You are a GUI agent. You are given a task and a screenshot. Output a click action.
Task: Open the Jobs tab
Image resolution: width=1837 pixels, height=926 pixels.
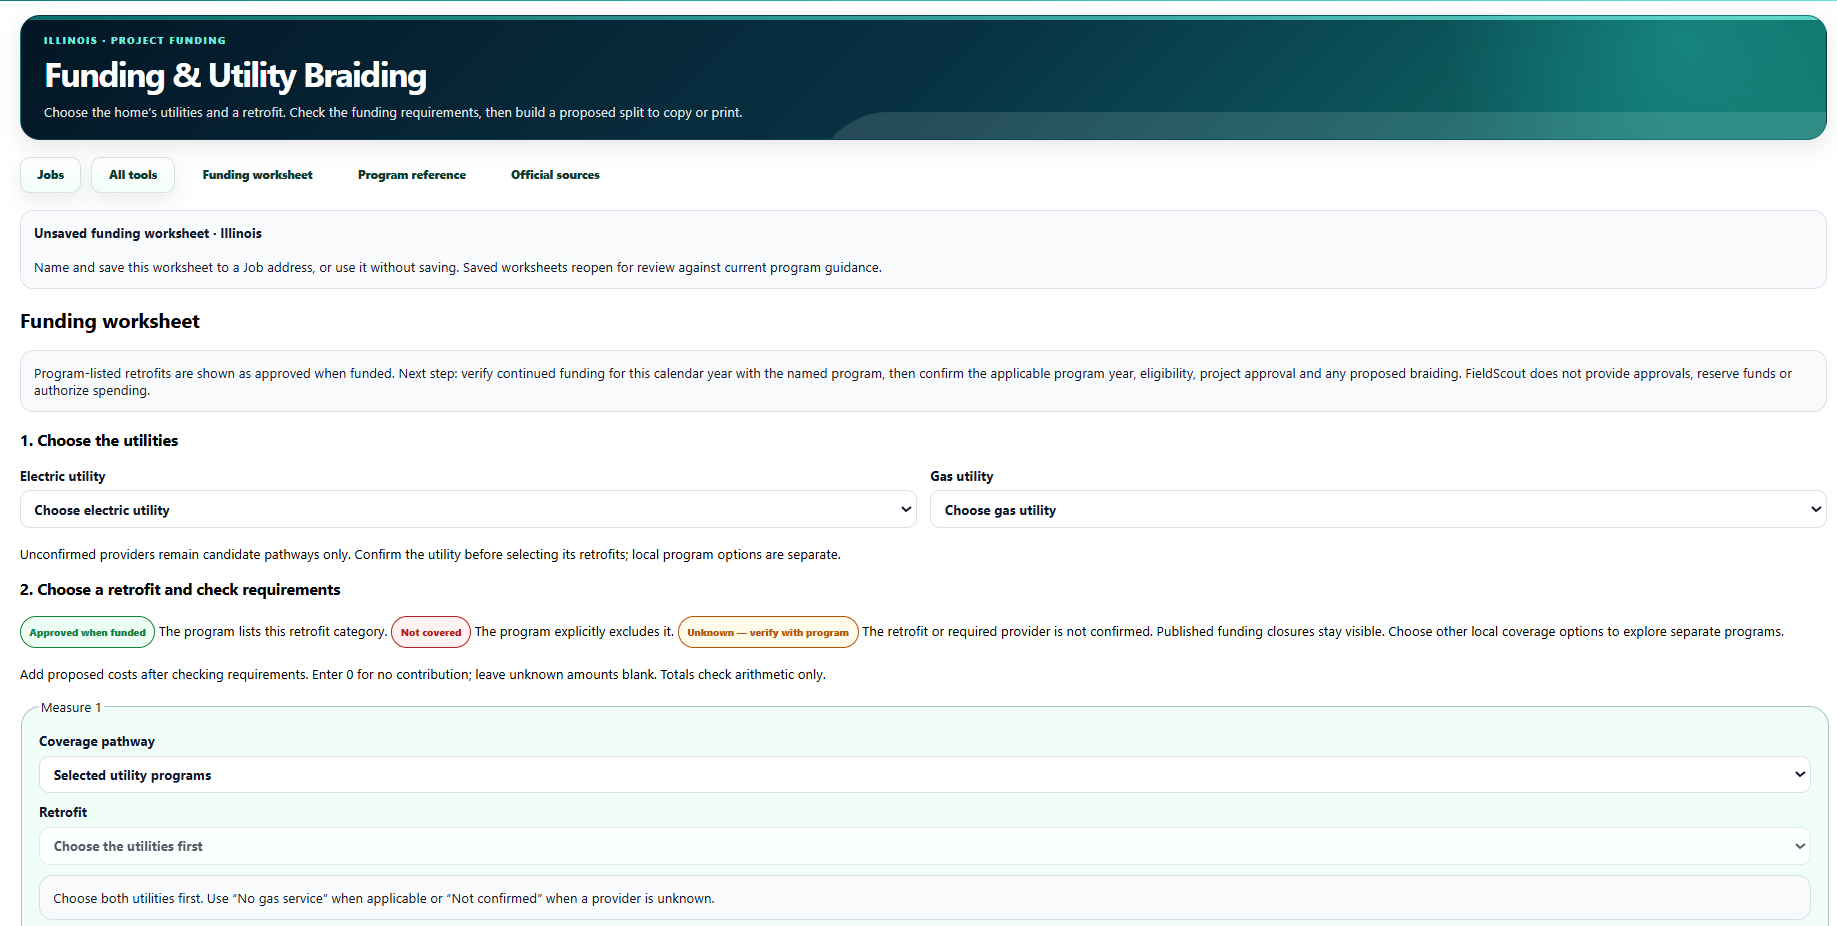50,175
